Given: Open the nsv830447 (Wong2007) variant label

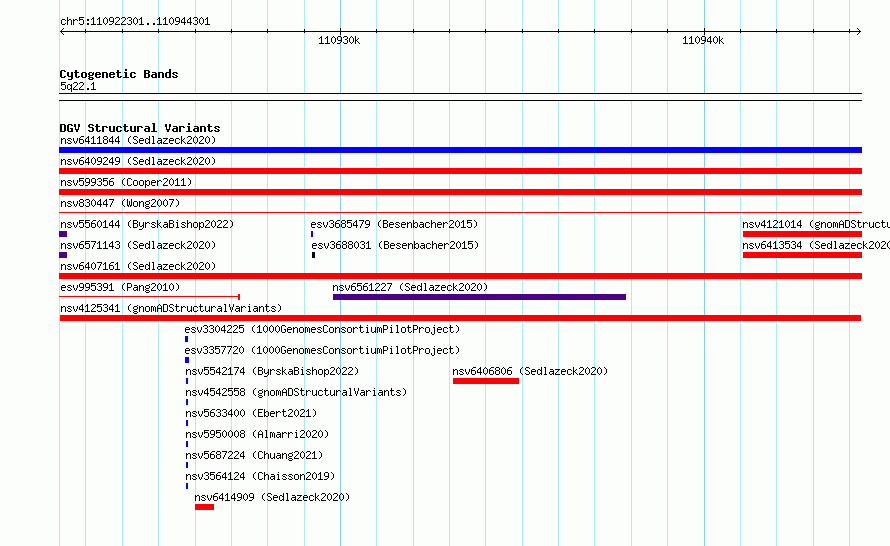Looking at the screenshot, I should pos(120,203).
